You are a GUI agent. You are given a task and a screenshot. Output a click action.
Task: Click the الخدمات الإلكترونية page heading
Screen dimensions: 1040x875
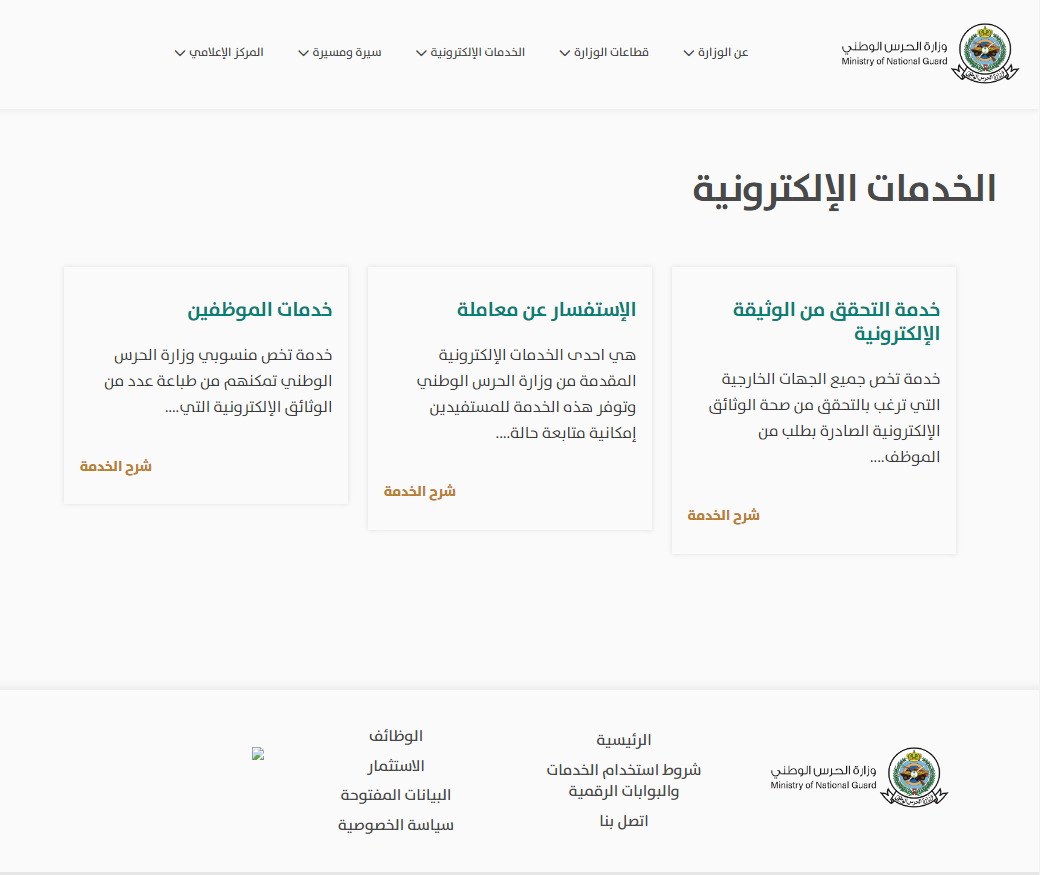pyautogui.click(x=844, y=189)
